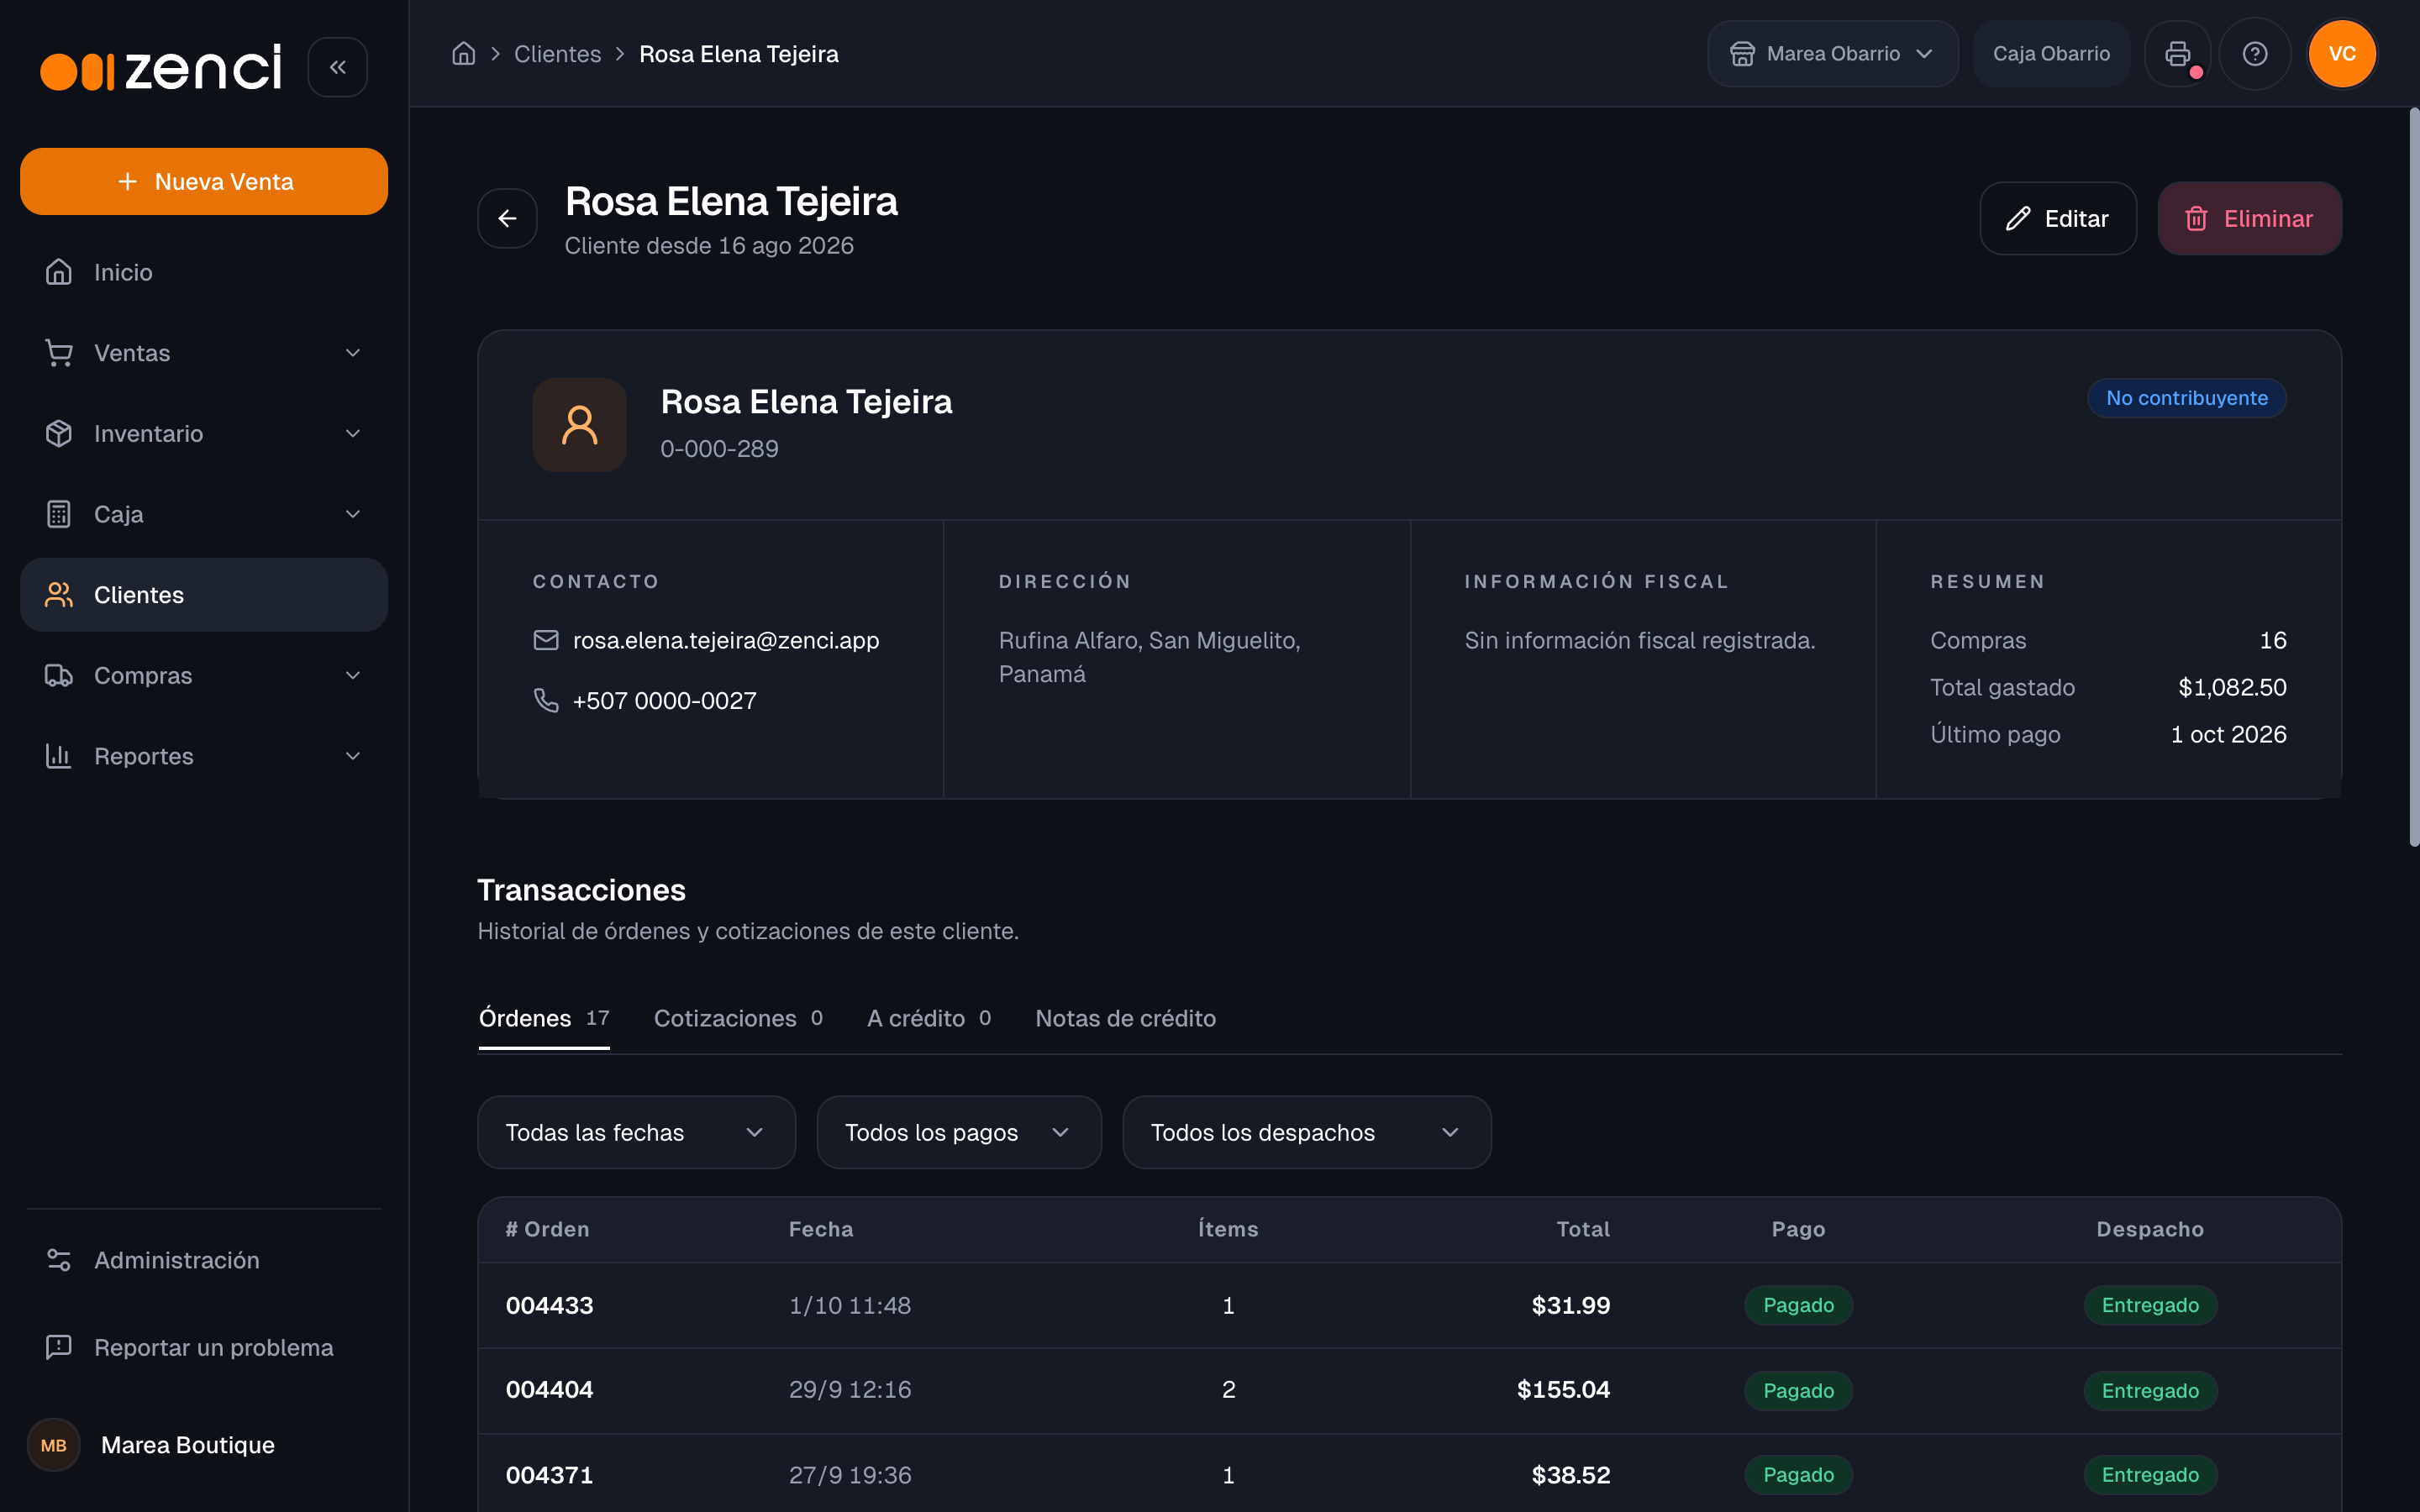Click the phone icon in Contacto

pyautogui.click(x=546, y=700)
